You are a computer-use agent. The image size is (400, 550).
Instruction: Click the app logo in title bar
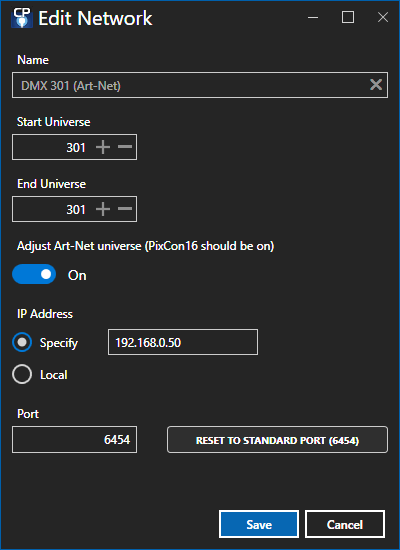[22, 18]
